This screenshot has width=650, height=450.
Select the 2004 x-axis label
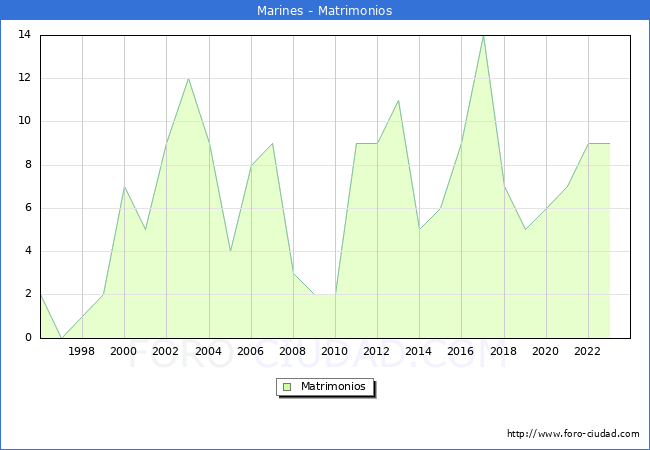(x=209, y=351)
